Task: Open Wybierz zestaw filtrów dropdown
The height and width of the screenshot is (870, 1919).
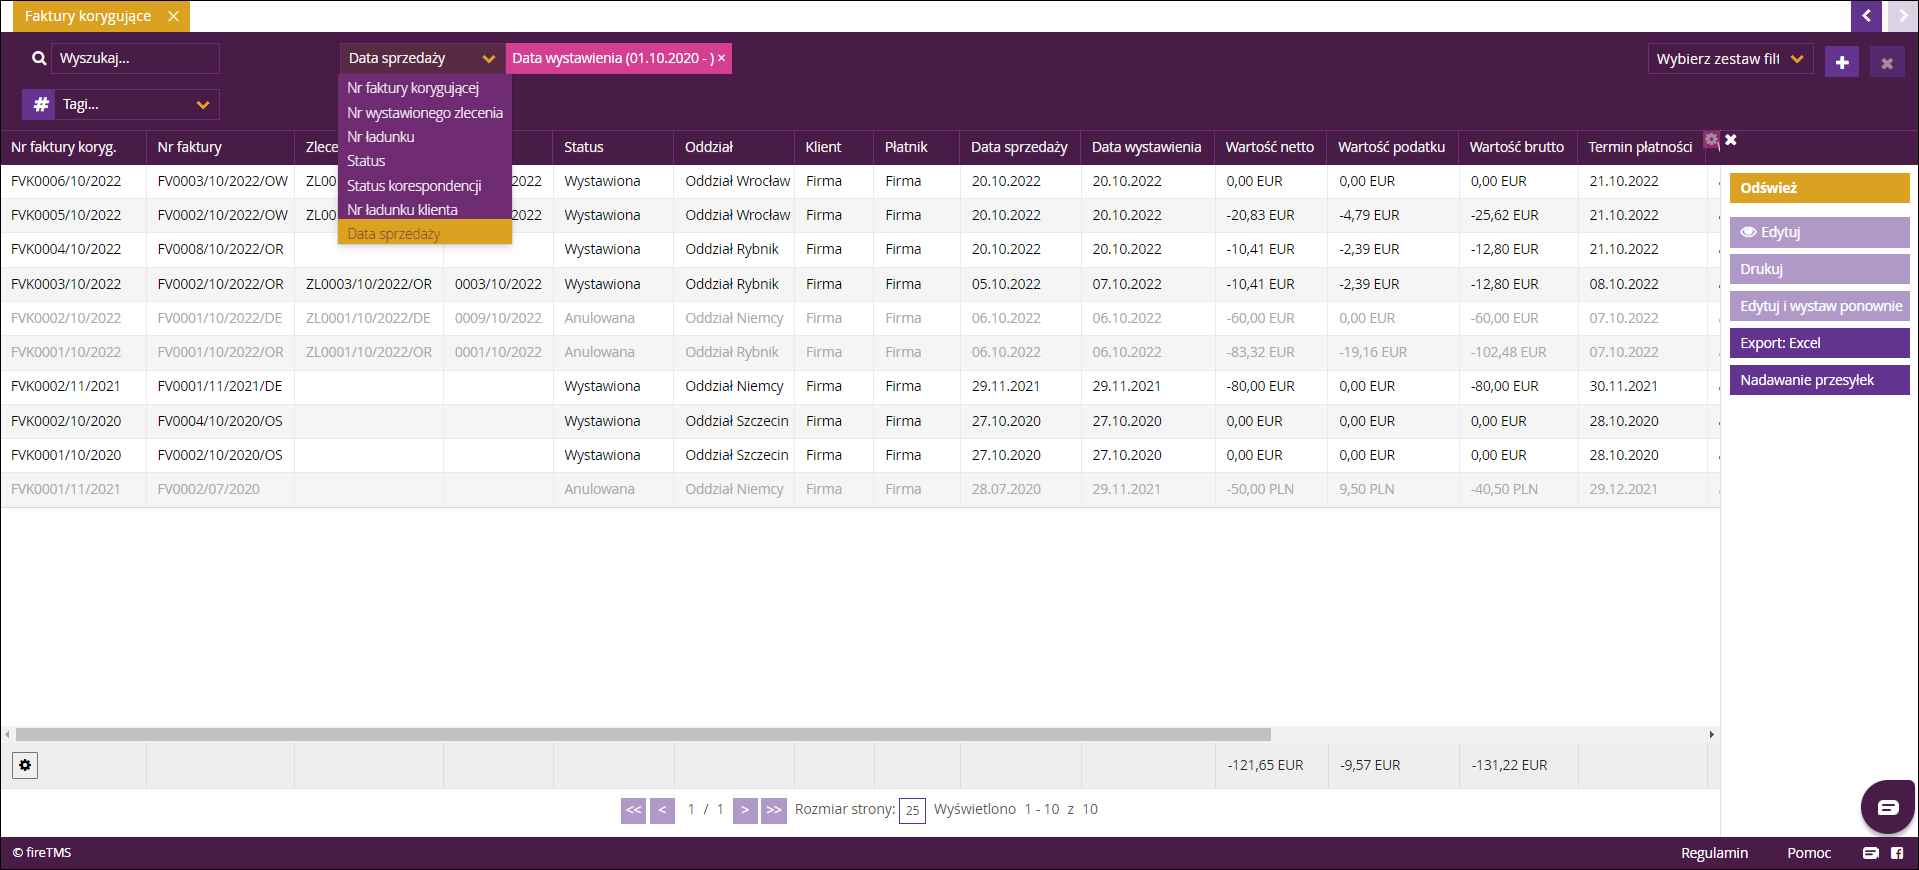Action: (1730, 59)
